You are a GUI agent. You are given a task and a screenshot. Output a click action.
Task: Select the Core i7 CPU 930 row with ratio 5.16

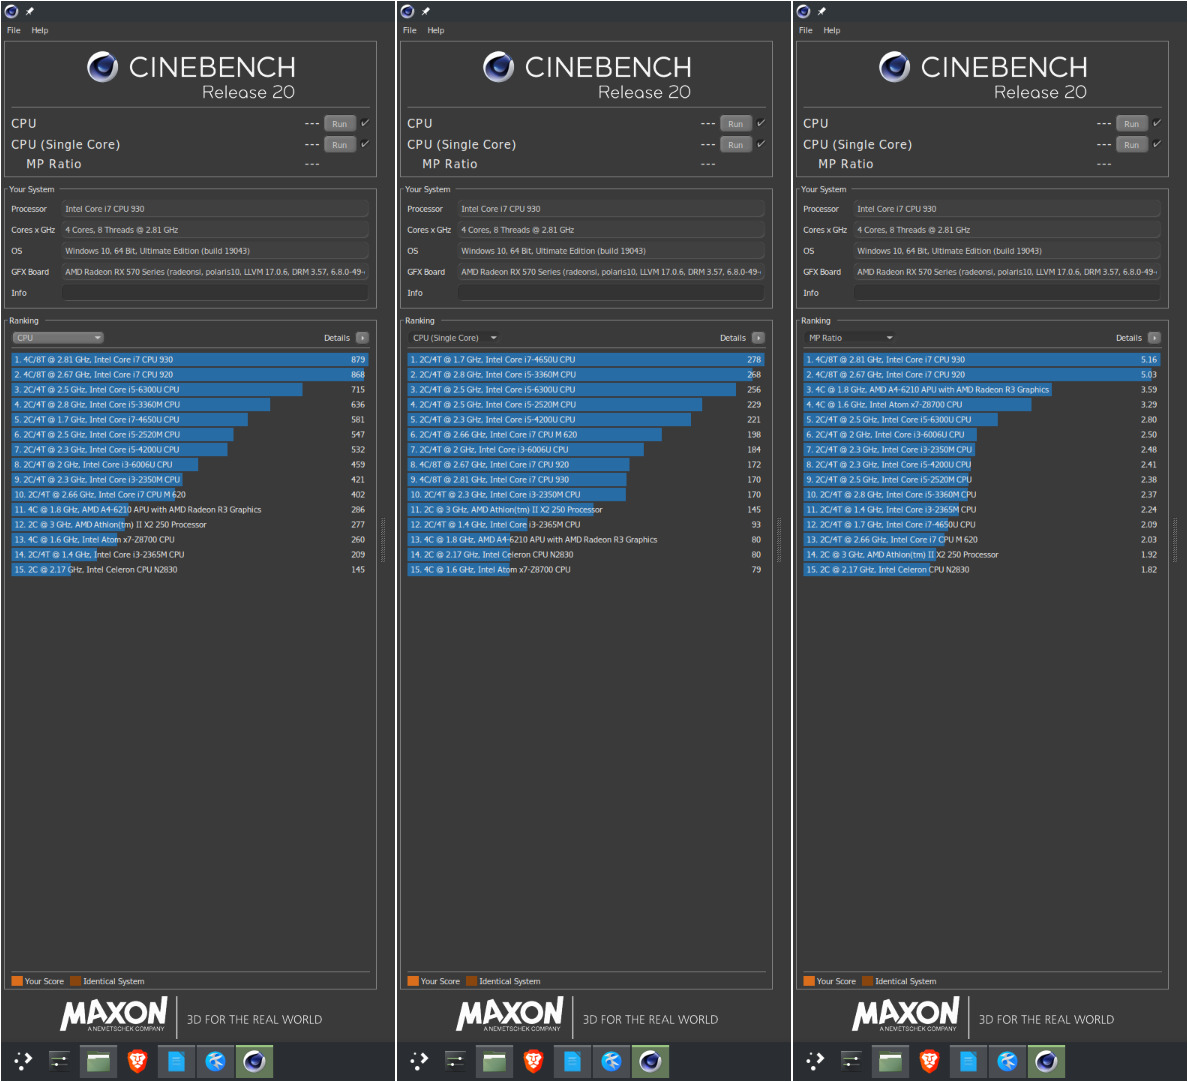[x=982, y=360]
